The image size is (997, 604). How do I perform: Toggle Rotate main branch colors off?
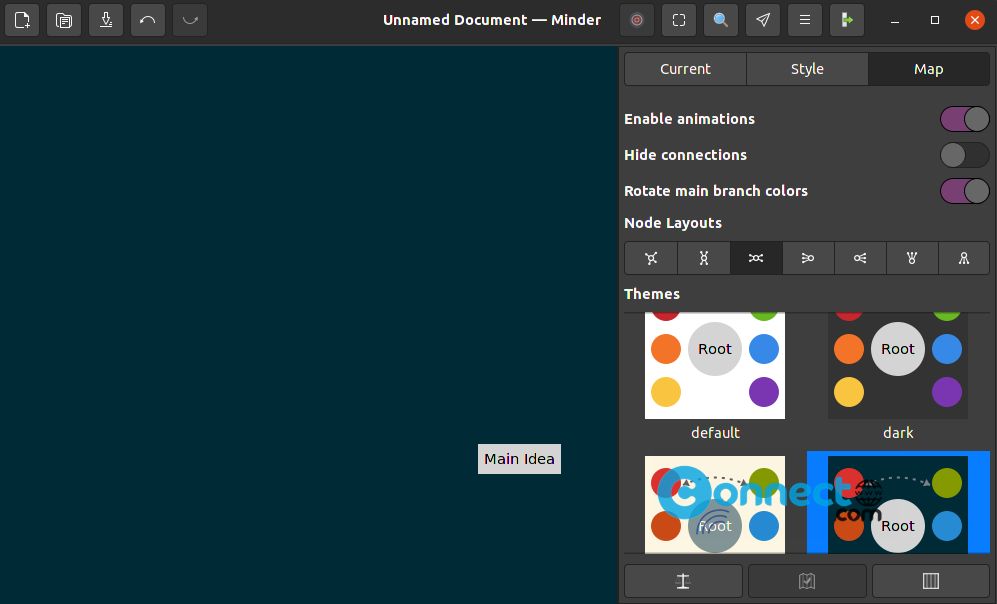click(x=964, y=191)
